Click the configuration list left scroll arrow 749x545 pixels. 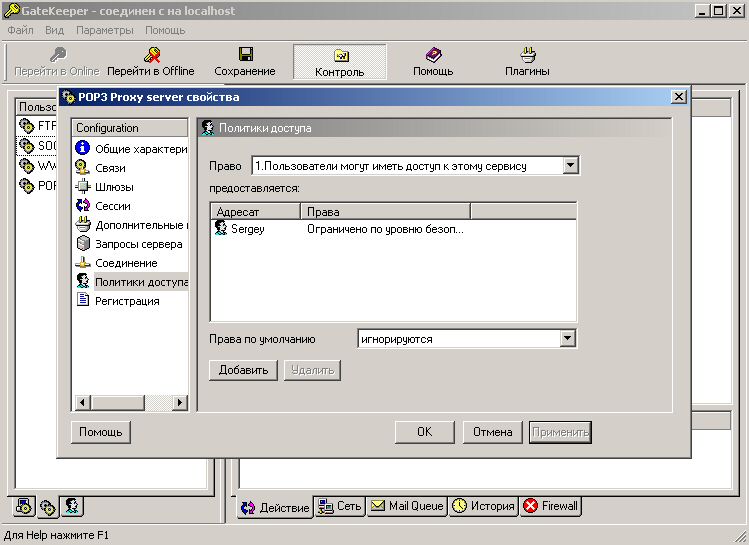click(82, 403)
